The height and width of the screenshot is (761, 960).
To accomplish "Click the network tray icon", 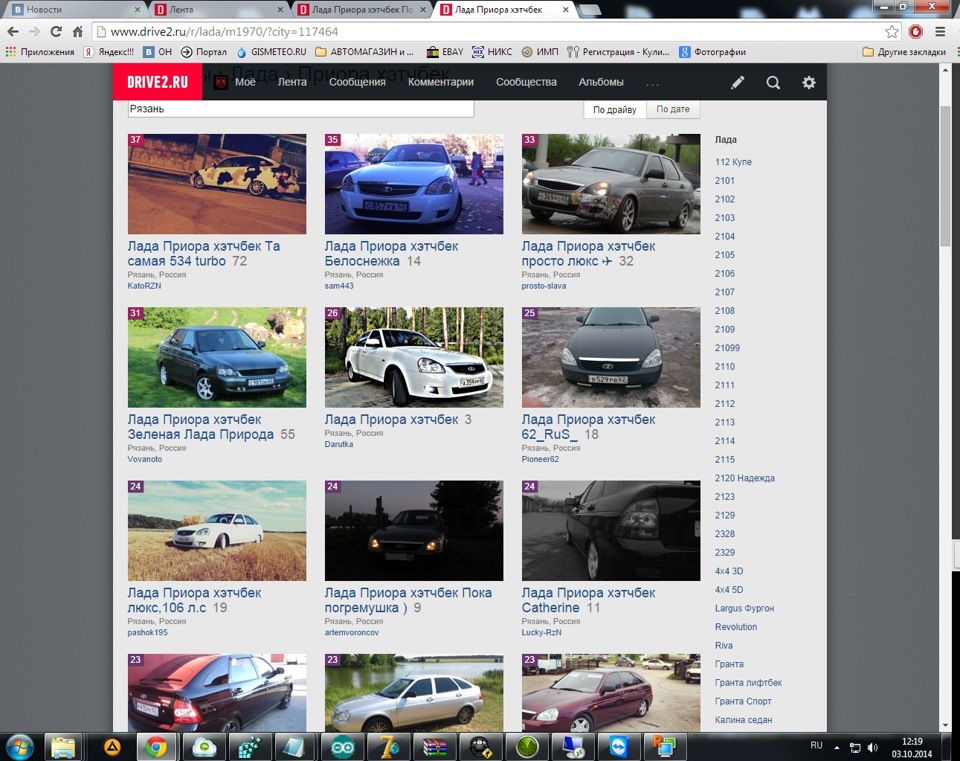I will [x=855, y=748].
